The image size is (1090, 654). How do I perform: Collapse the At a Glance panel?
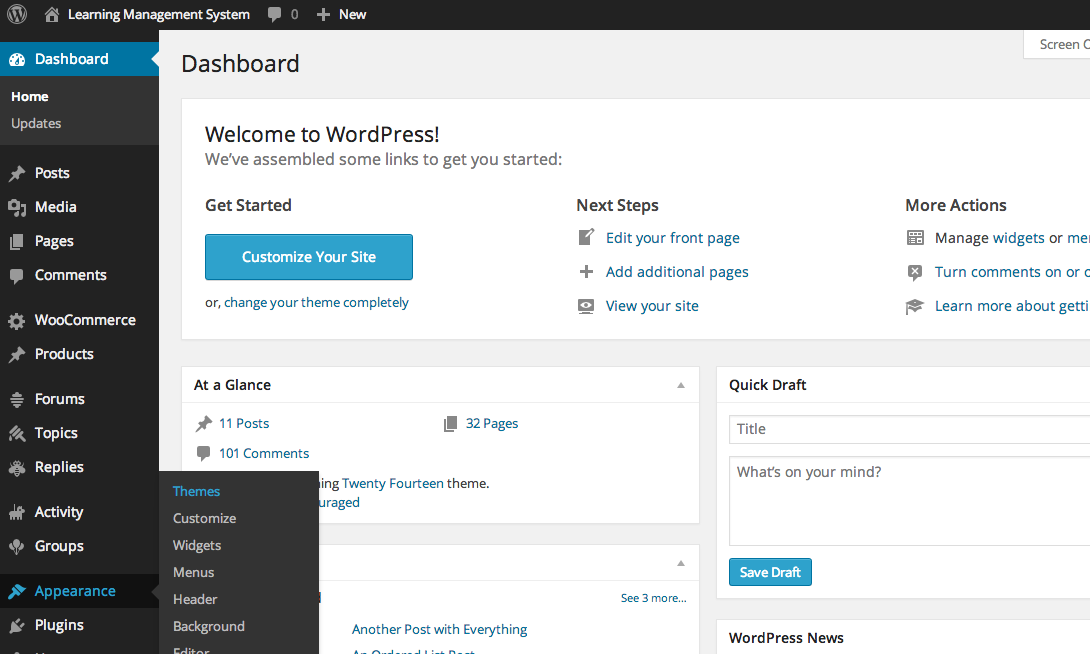(x=681, y=385)
